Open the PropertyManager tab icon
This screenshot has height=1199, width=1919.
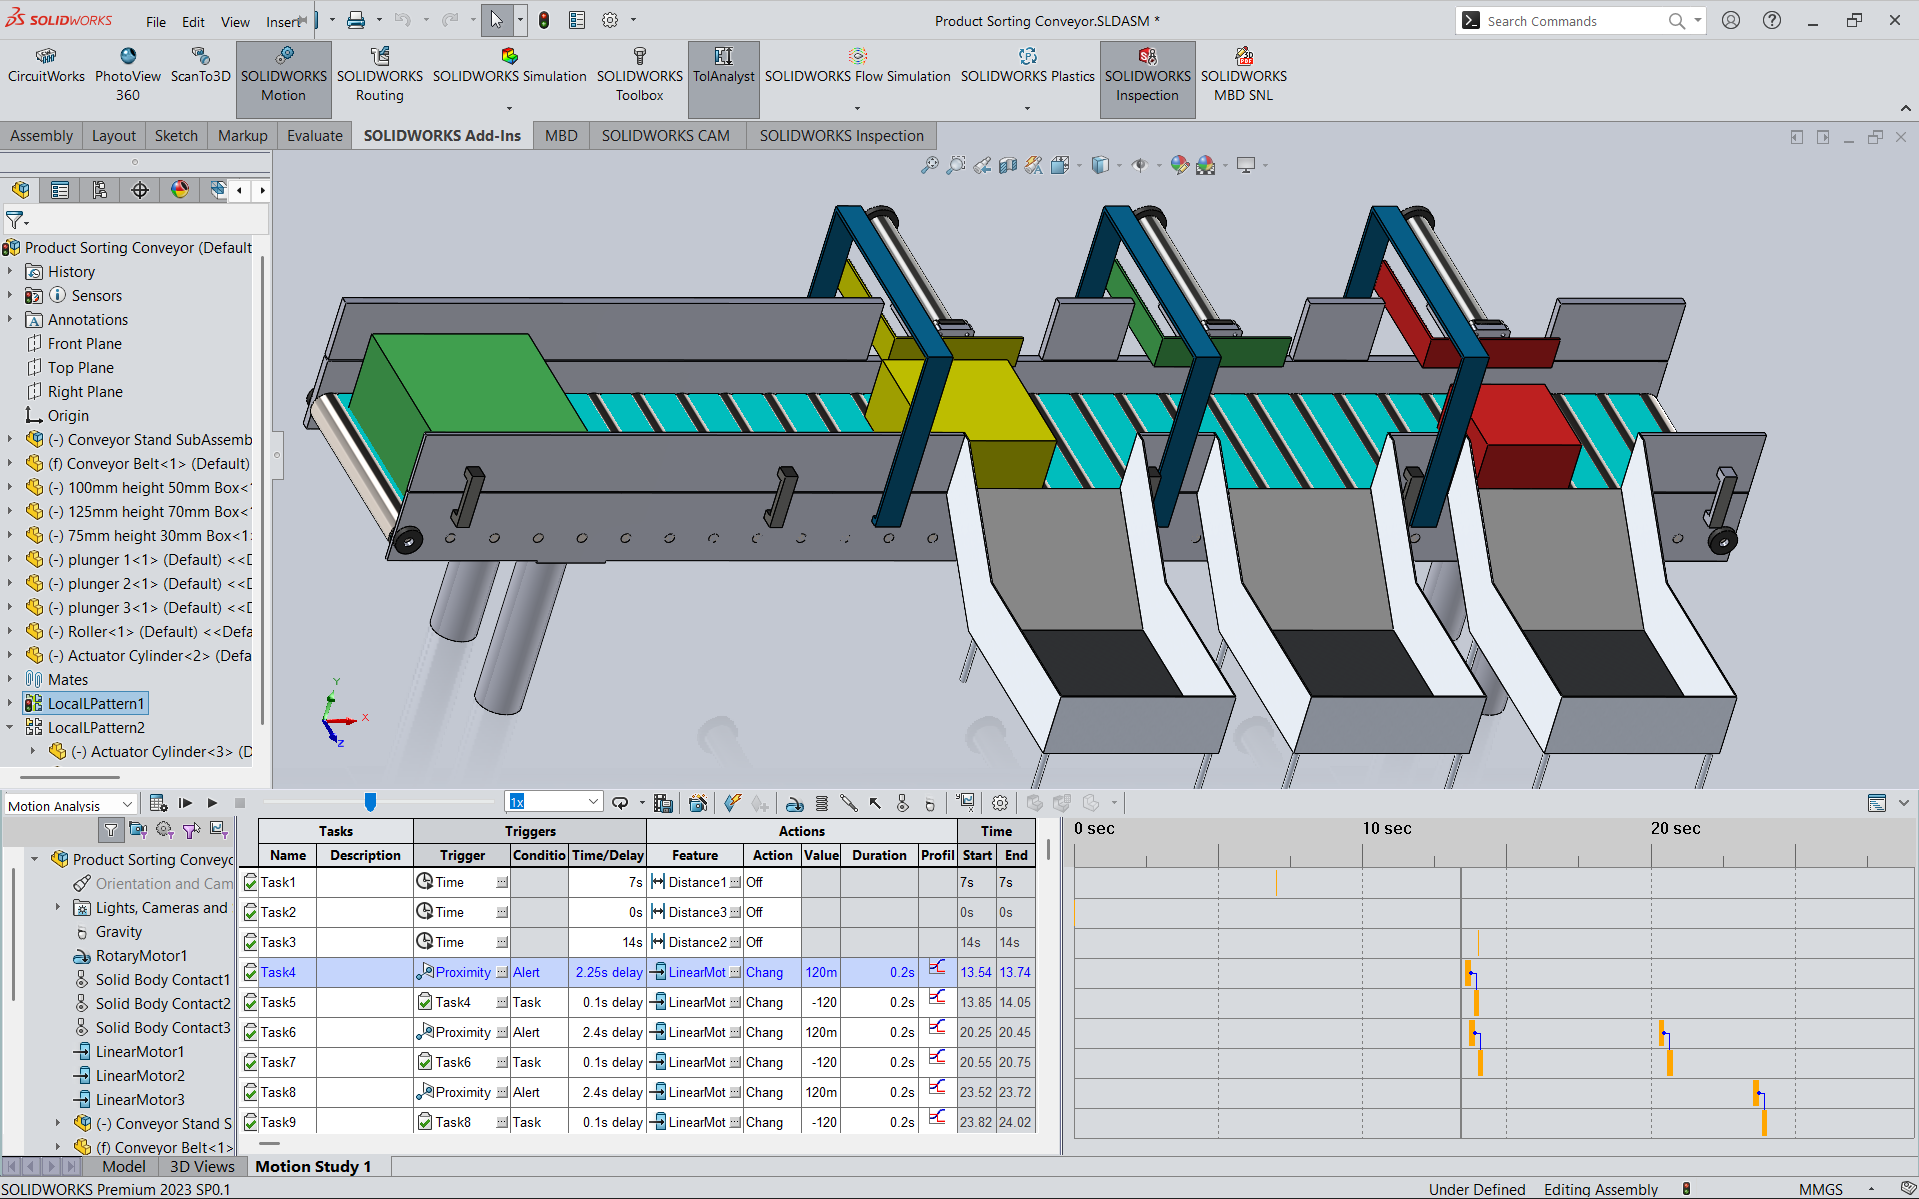click(60, 190)
